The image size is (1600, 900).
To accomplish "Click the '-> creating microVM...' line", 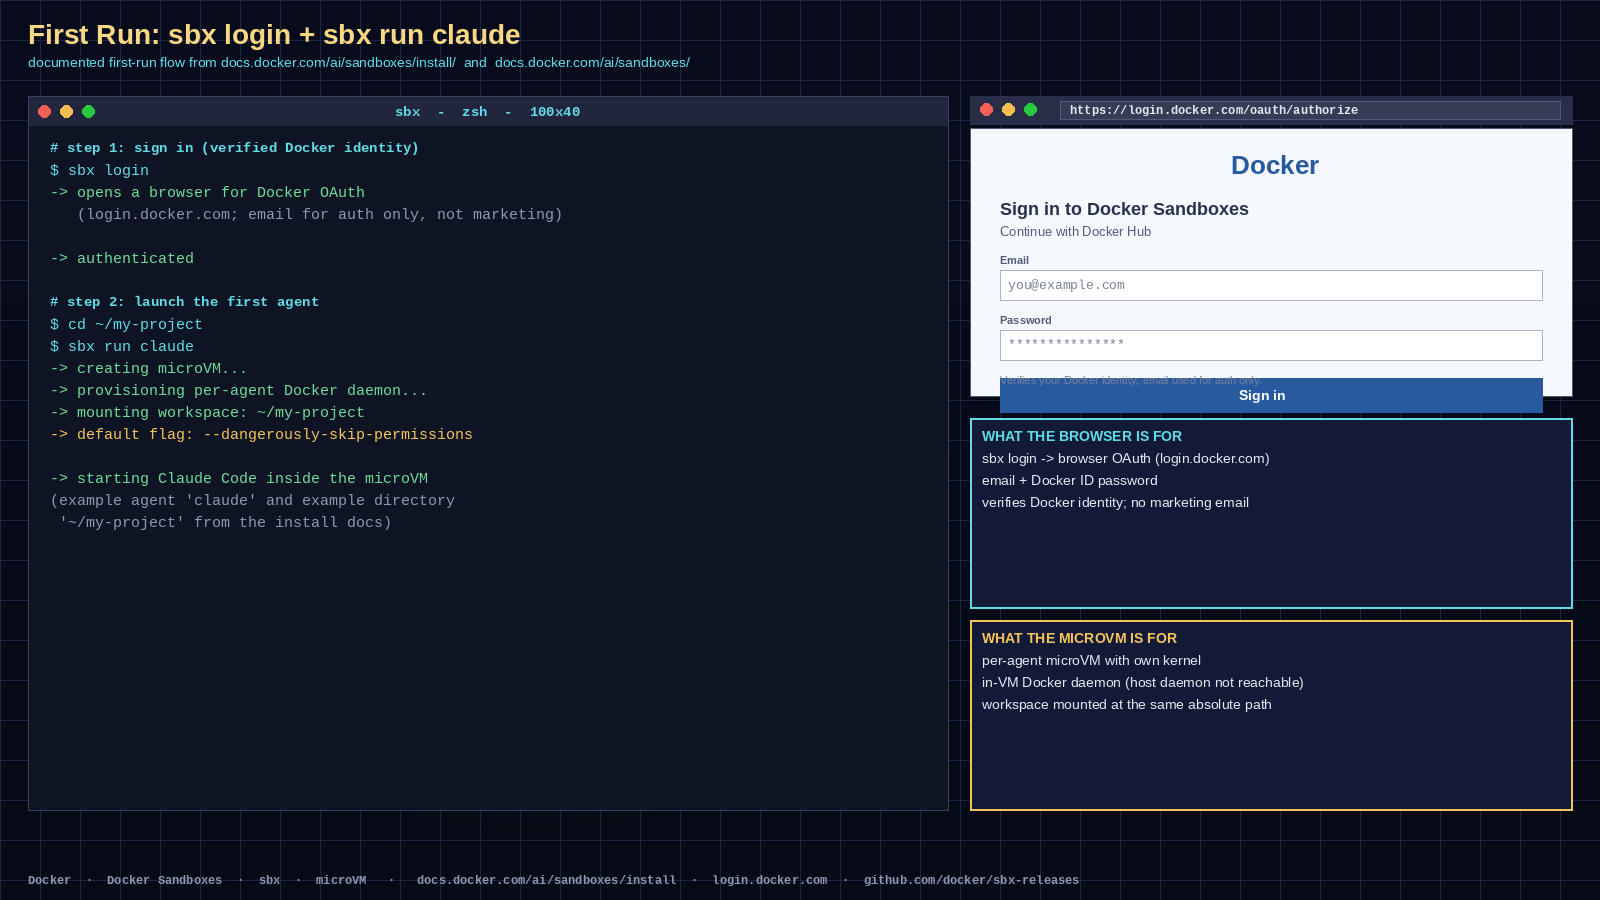I will (x=148, y=368).
